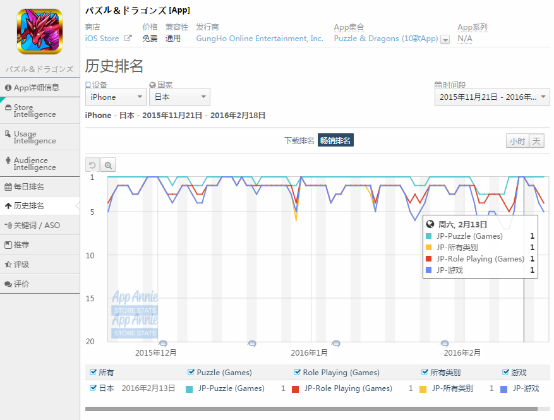
Task: Click the JP-Role Playing red legend swatch
Action: coord(295,389)
